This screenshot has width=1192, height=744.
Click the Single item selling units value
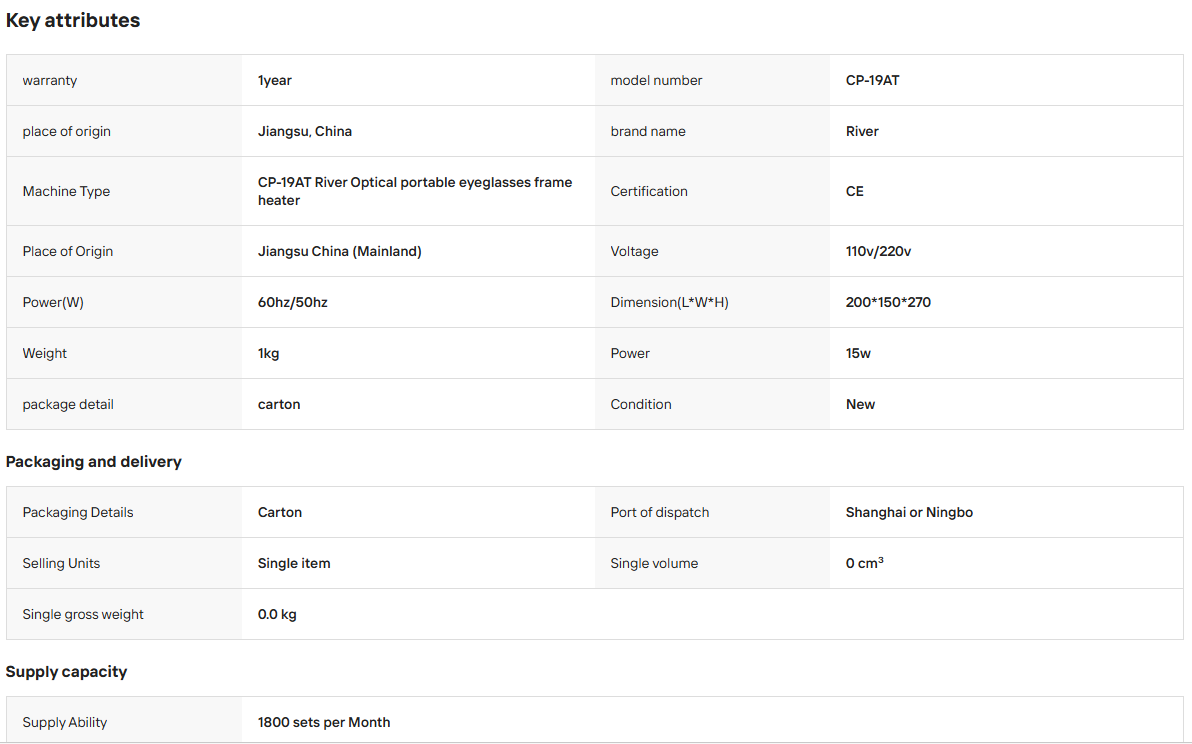point(294,563)
